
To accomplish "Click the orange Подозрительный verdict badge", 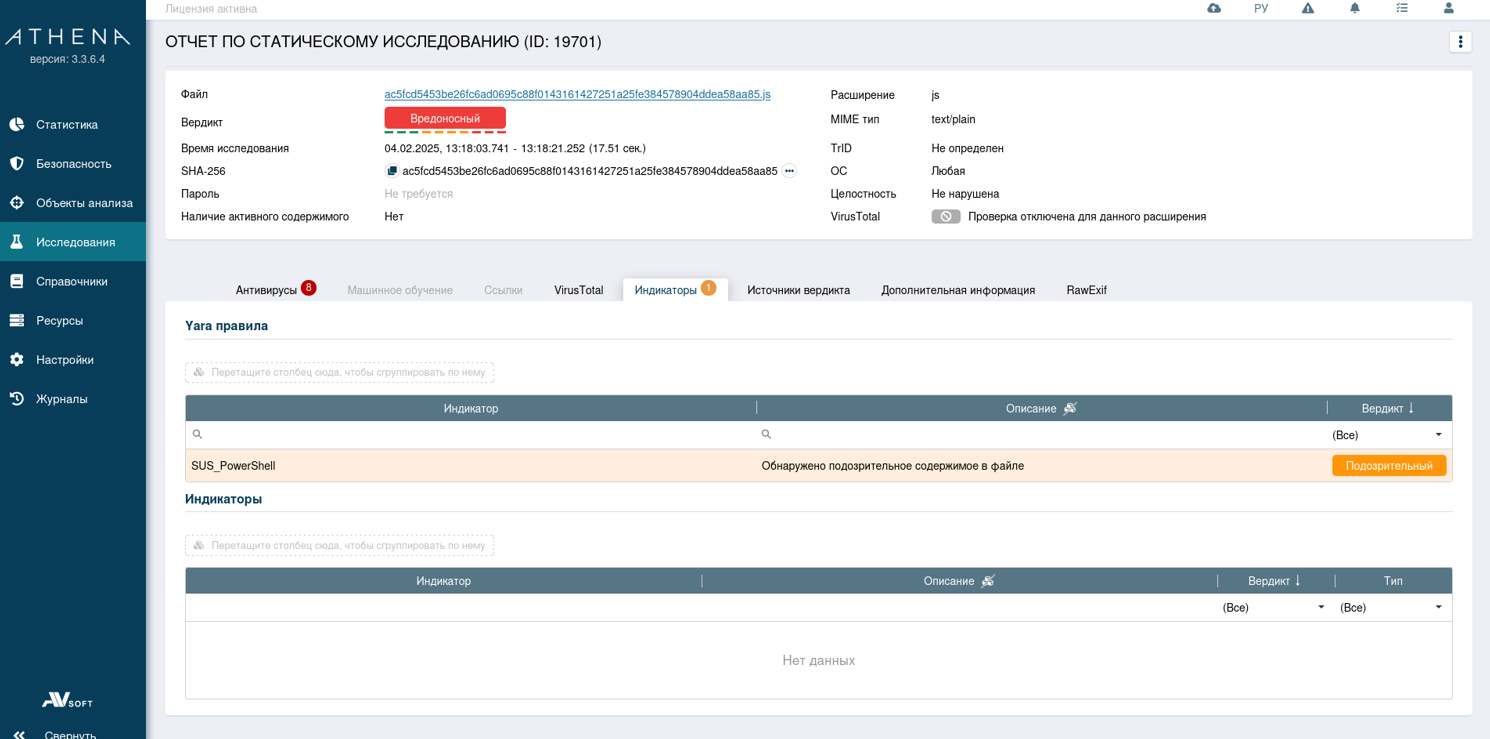I will [x=1388, y=466].
